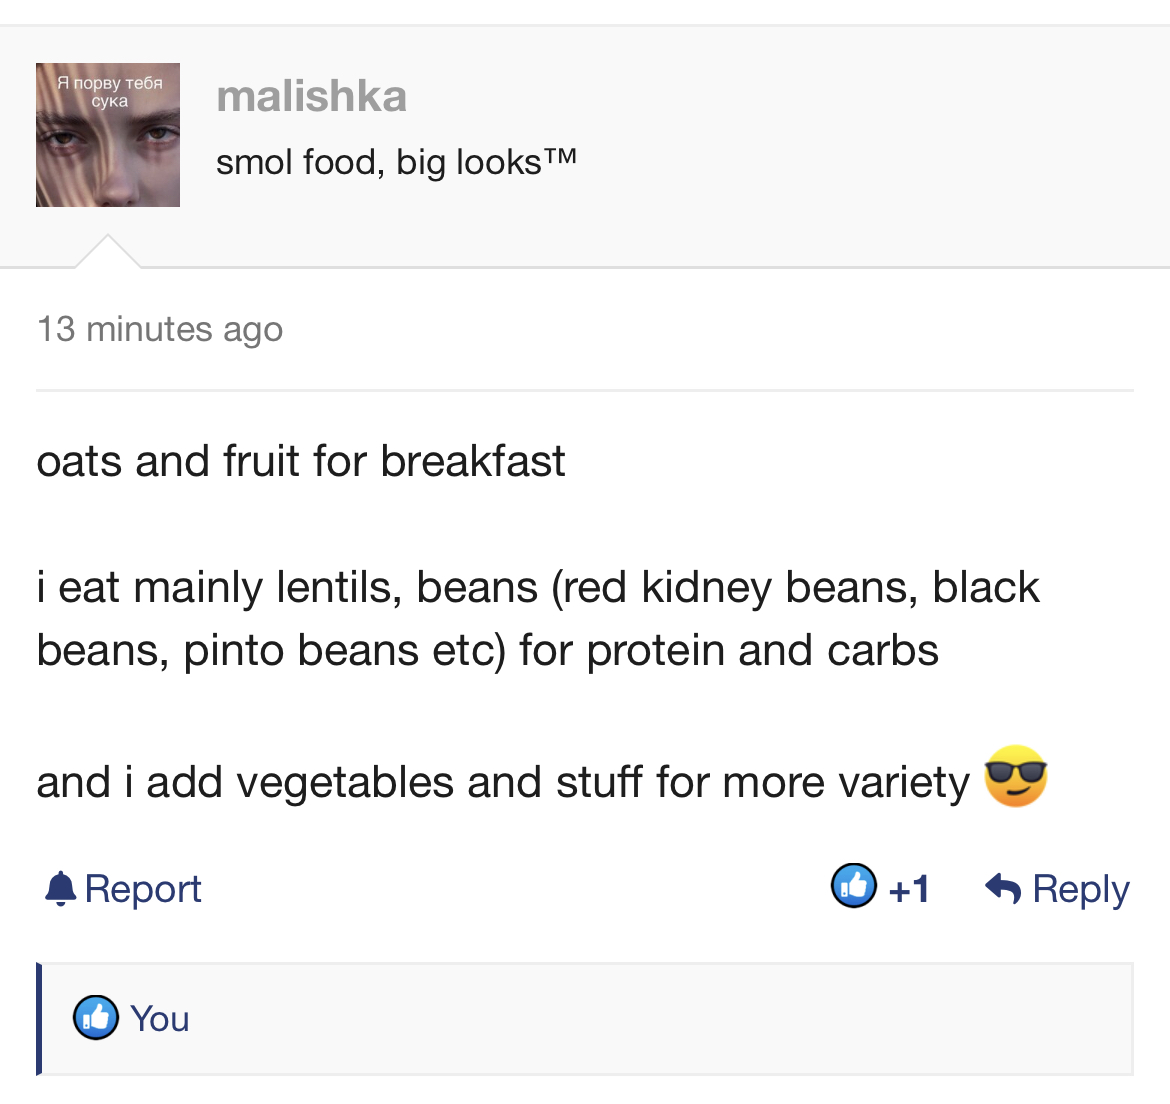Viewport: 1170px width, 1104px height.
Task: Click the Reply curved arrow icon
Action: tap(1003, 888)
